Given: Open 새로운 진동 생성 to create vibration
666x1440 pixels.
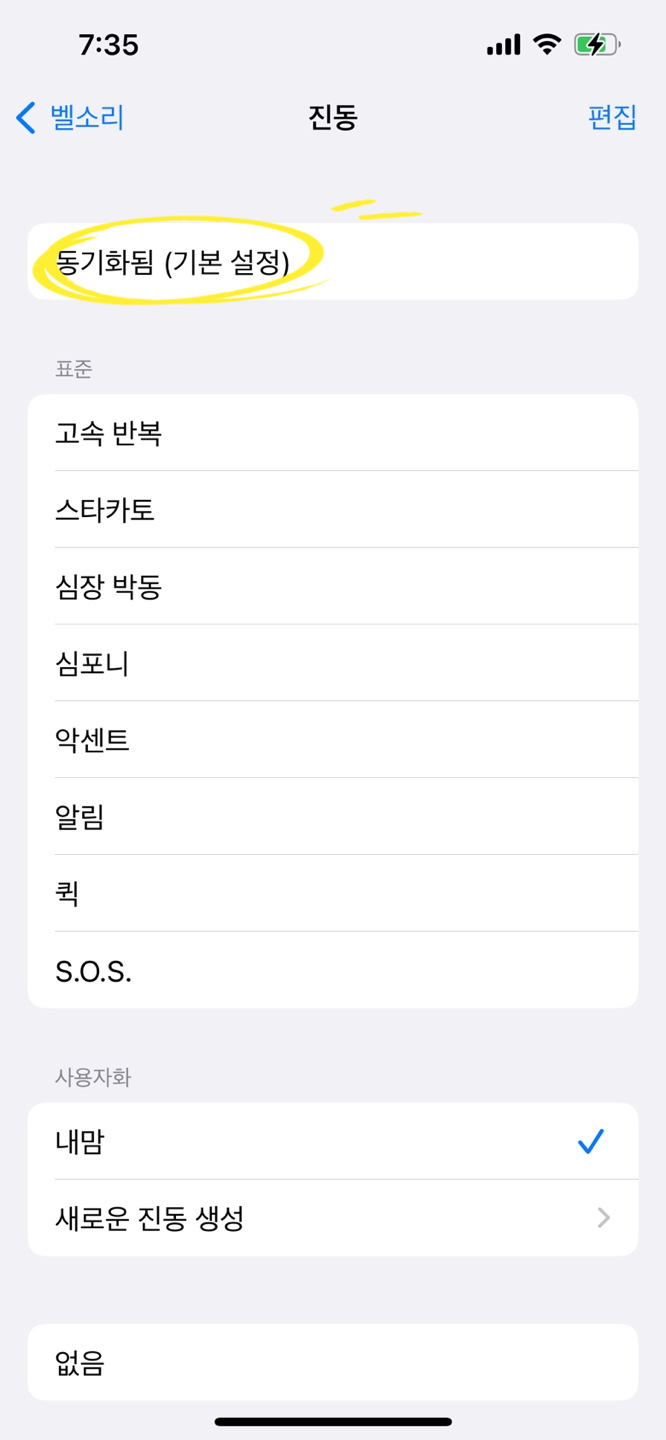Looking at the screenshot, I should click(333, 1218).
